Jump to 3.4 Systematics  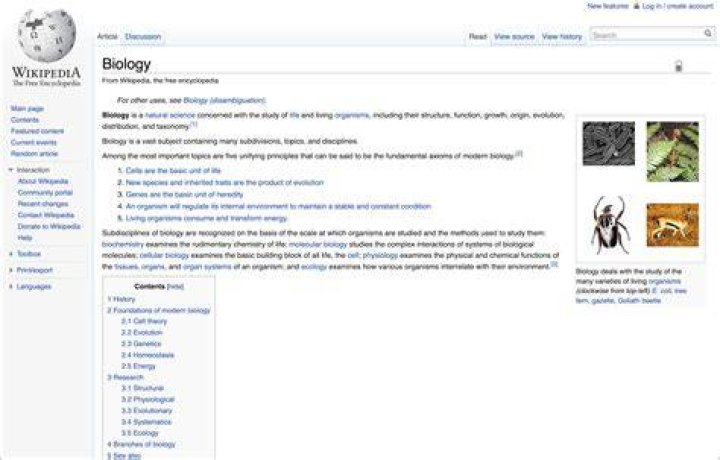(x=146, y=422)
